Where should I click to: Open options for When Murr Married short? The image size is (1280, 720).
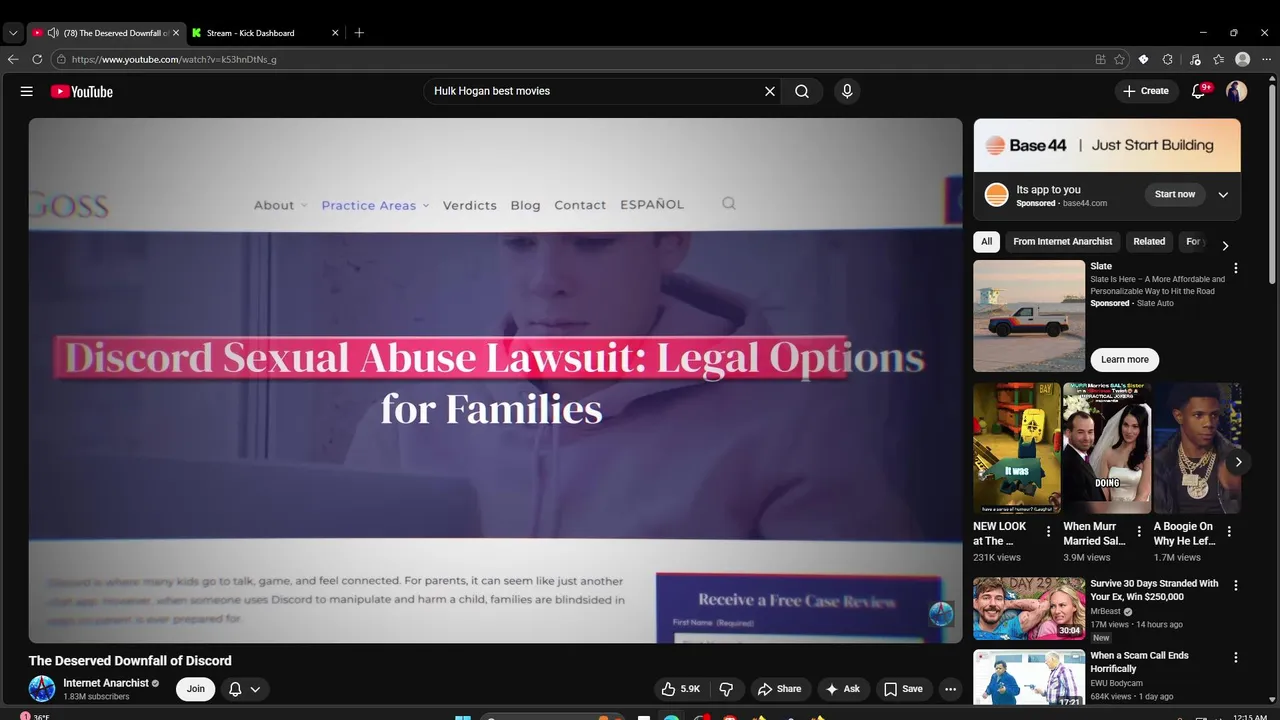1139,531
